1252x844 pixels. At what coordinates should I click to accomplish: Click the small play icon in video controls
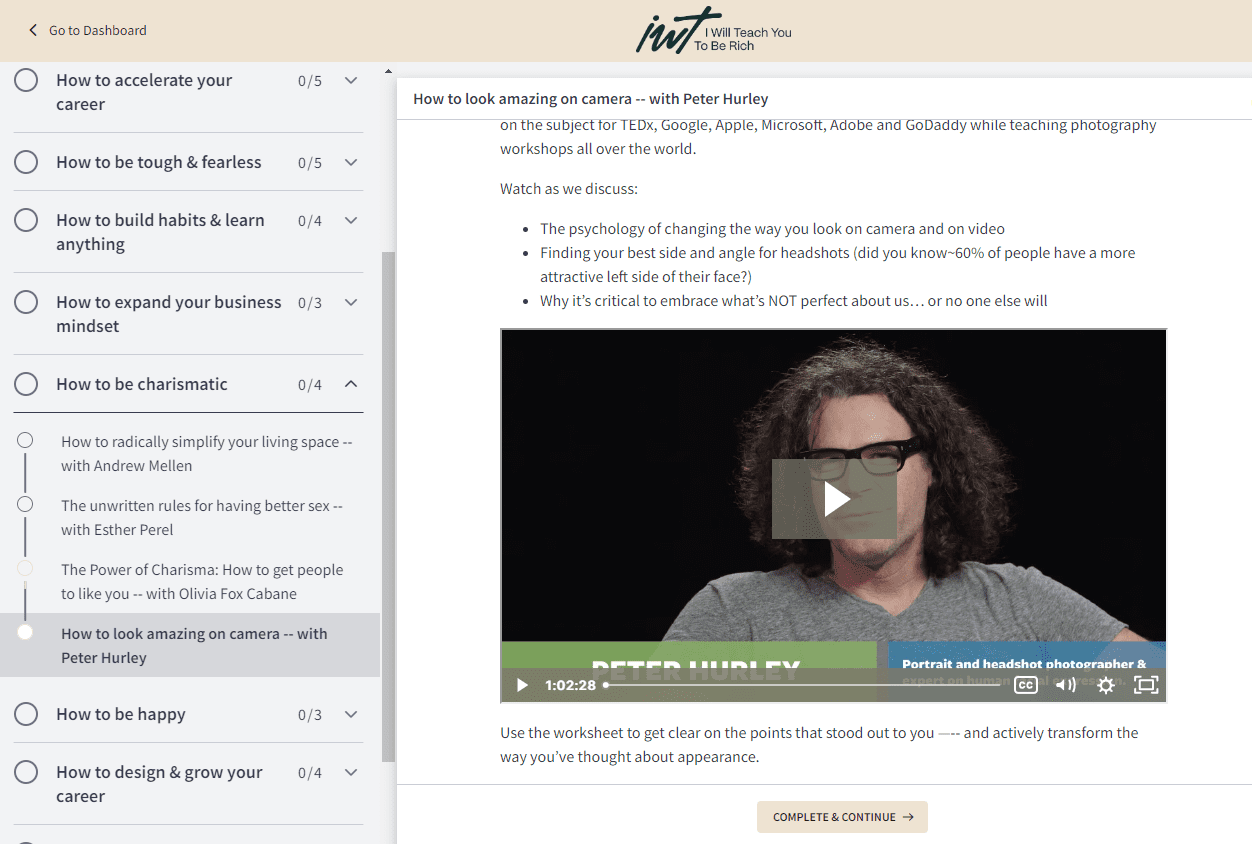[521, 685]
